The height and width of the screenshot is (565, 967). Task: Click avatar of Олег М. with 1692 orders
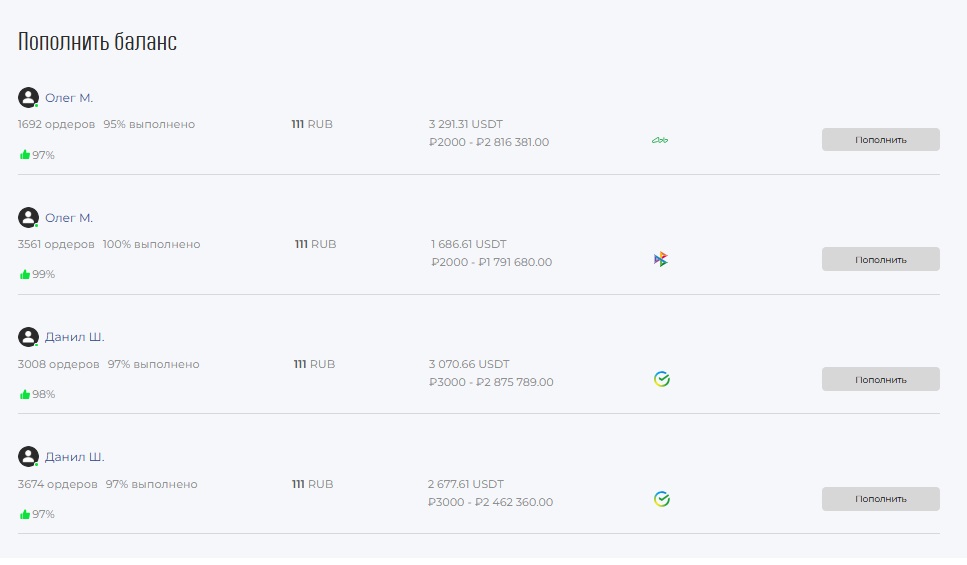click(x=28, y=97)
